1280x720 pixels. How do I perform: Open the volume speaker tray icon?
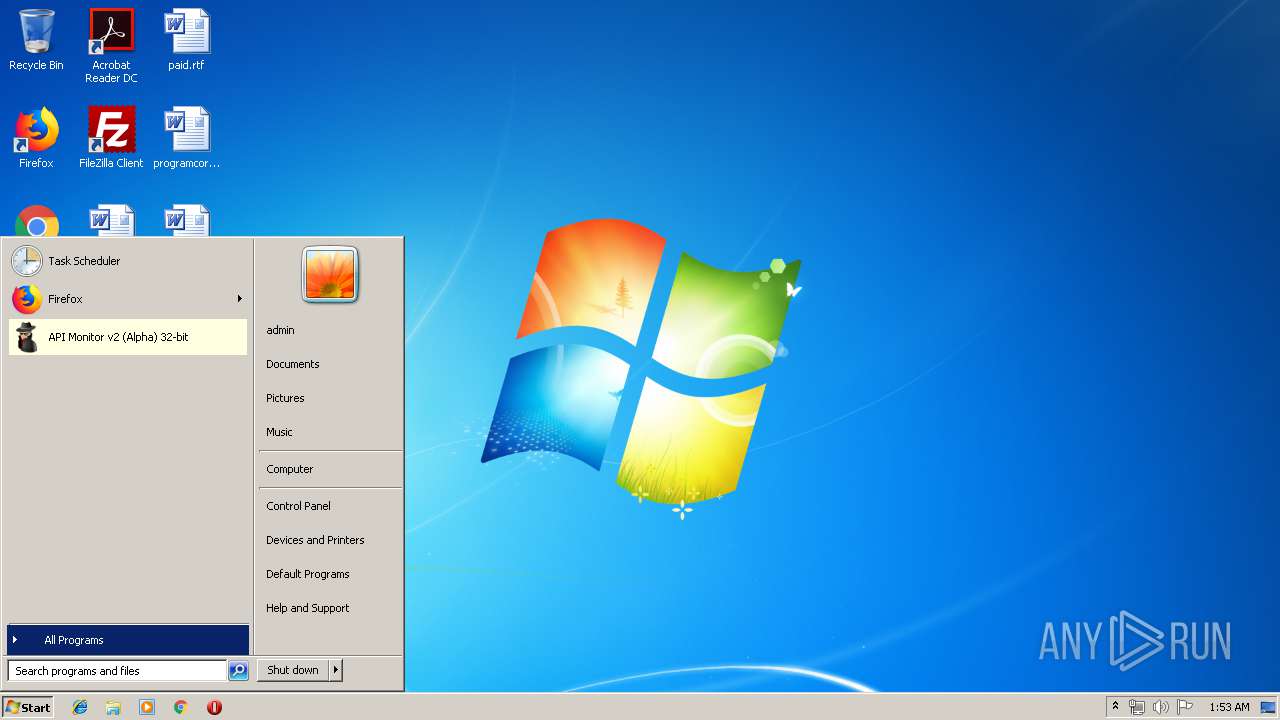pyautogui.click(x=1161, y=707)
